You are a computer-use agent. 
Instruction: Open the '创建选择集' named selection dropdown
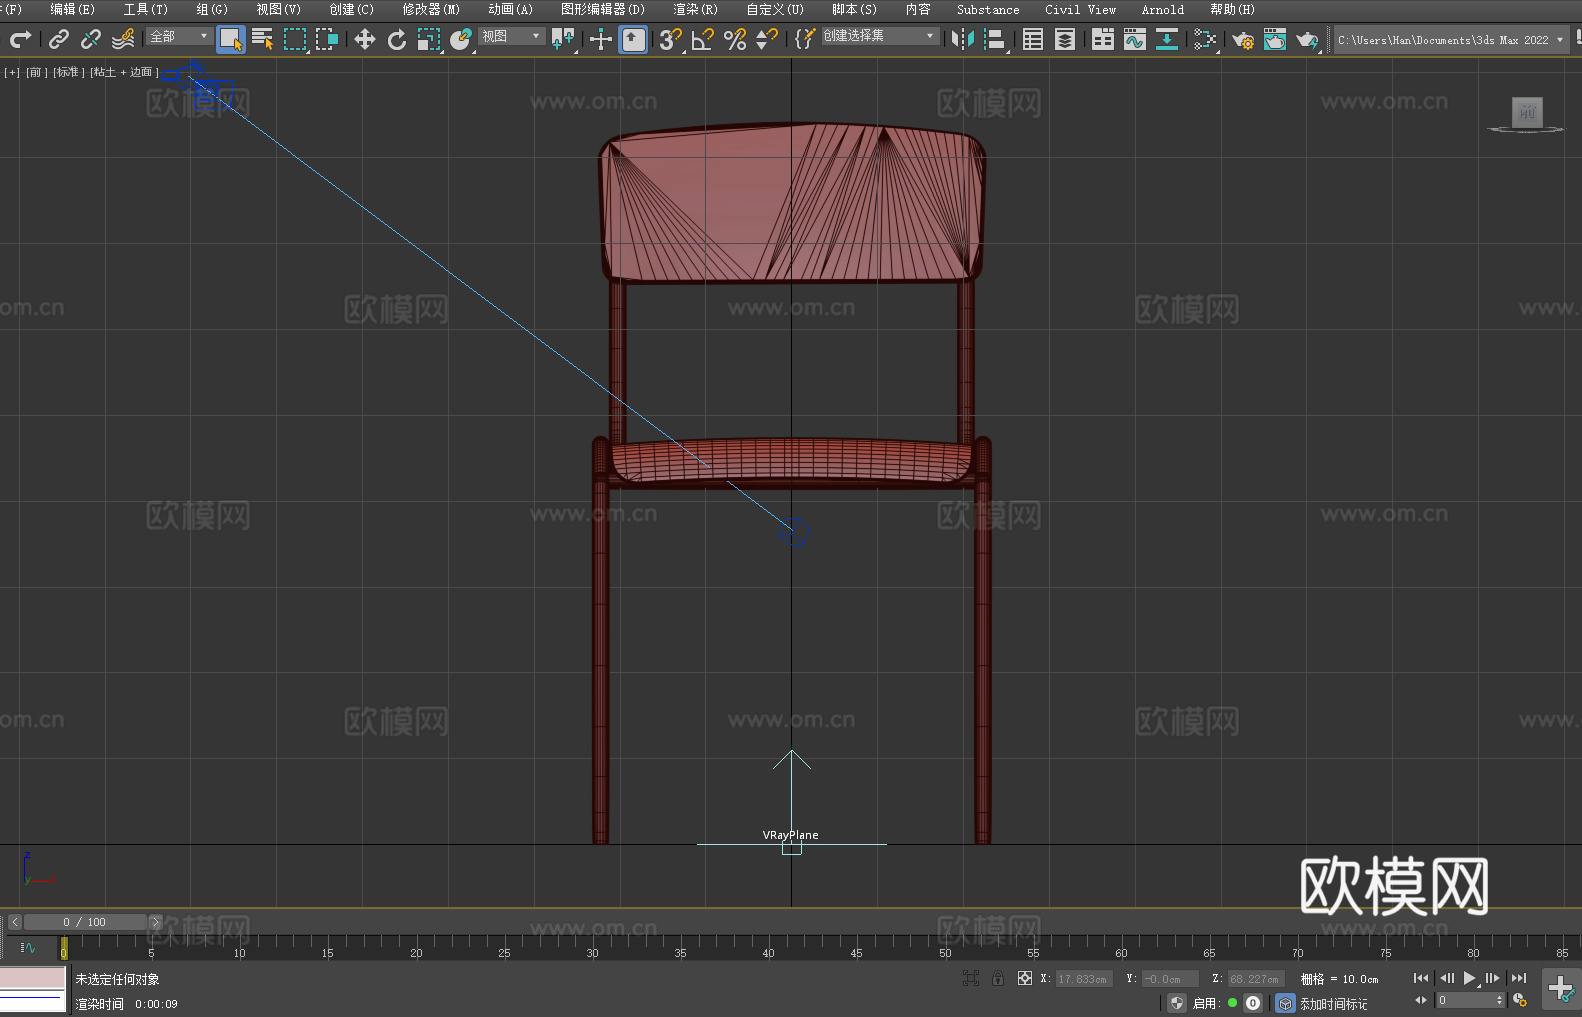pyautogui.click(x=880, y=36)
